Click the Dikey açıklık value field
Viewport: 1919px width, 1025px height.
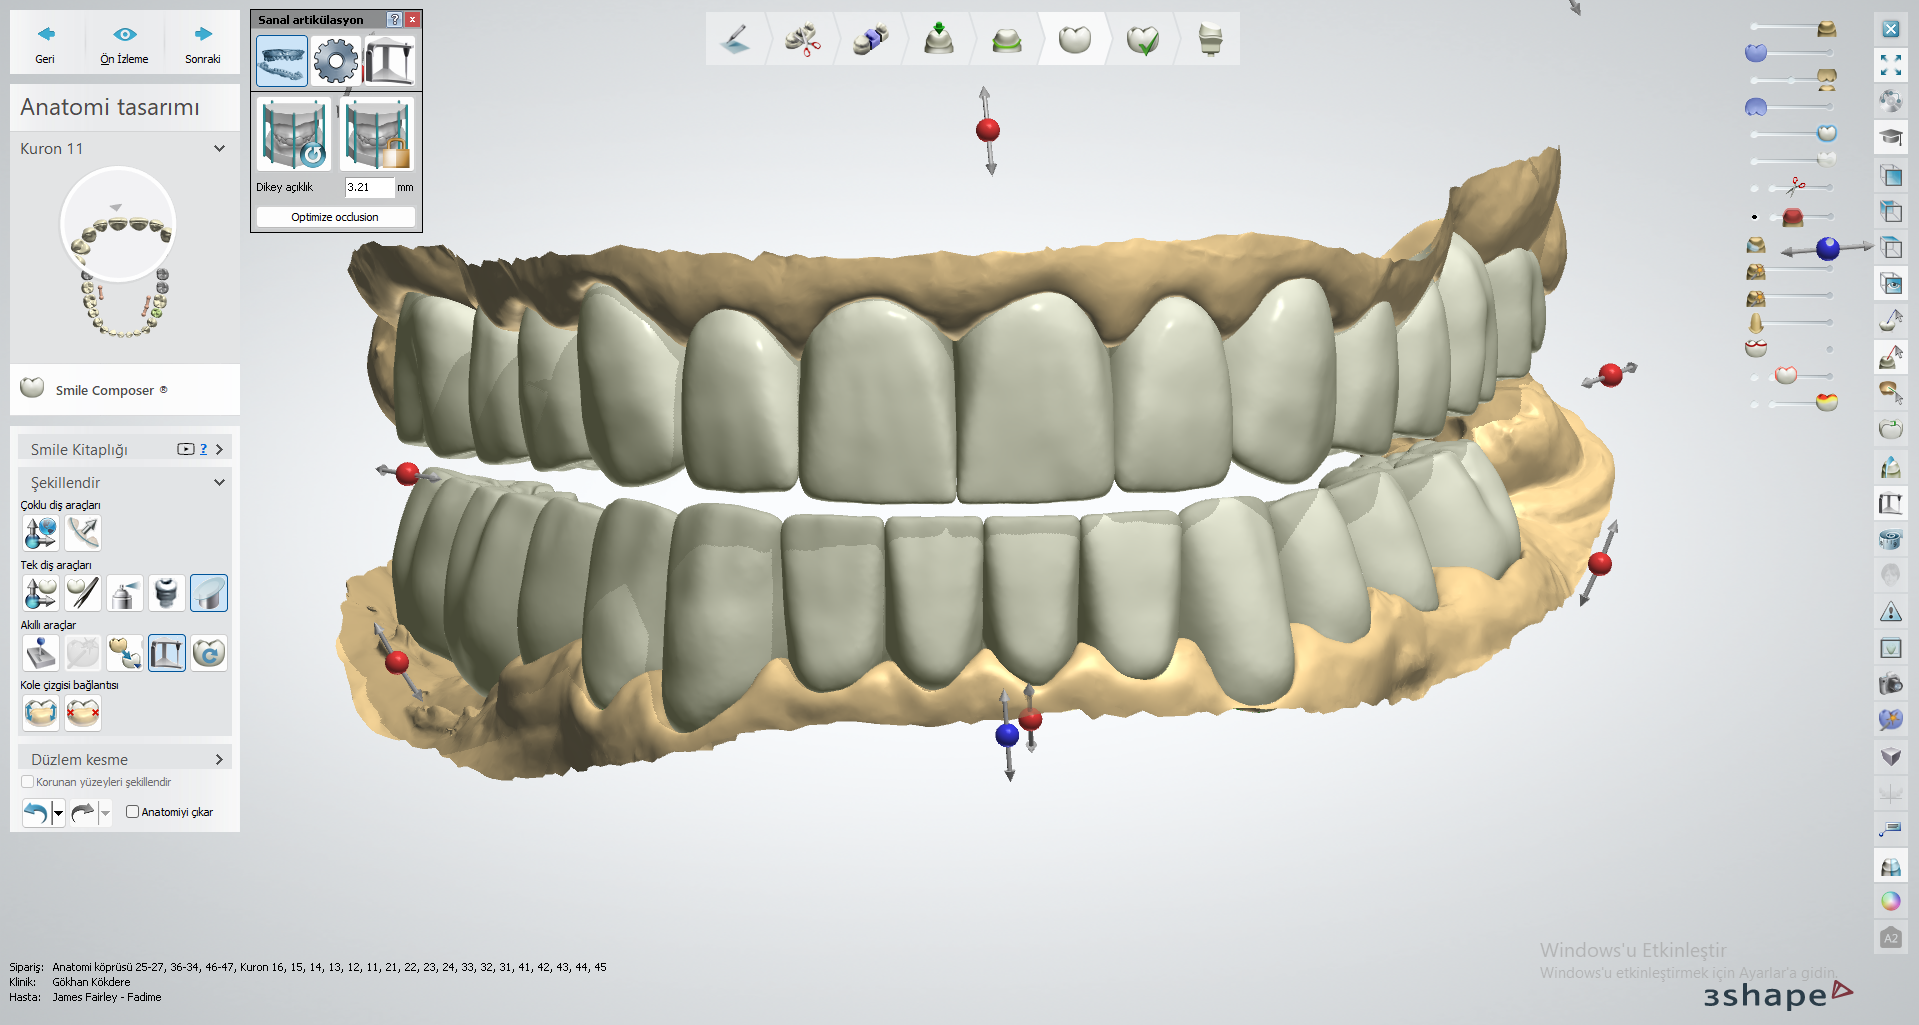point(368,187)
